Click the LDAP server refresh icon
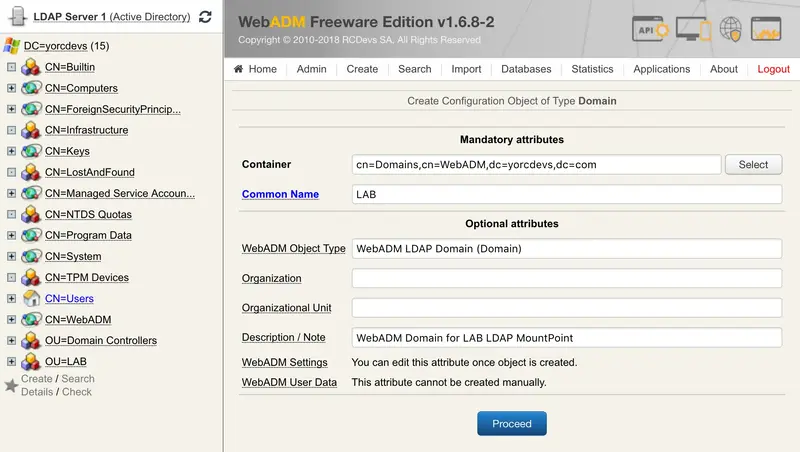The image size is (800, 452). click(205, 17)
